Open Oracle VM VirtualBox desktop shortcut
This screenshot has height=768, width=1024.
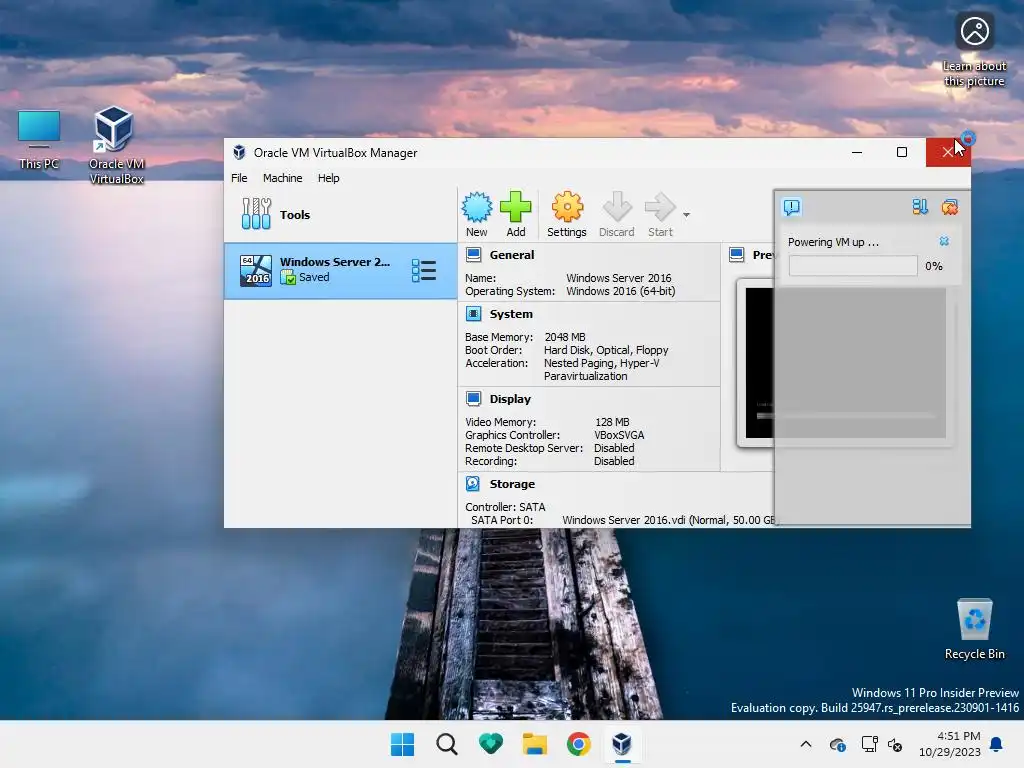tap(116, 145)
